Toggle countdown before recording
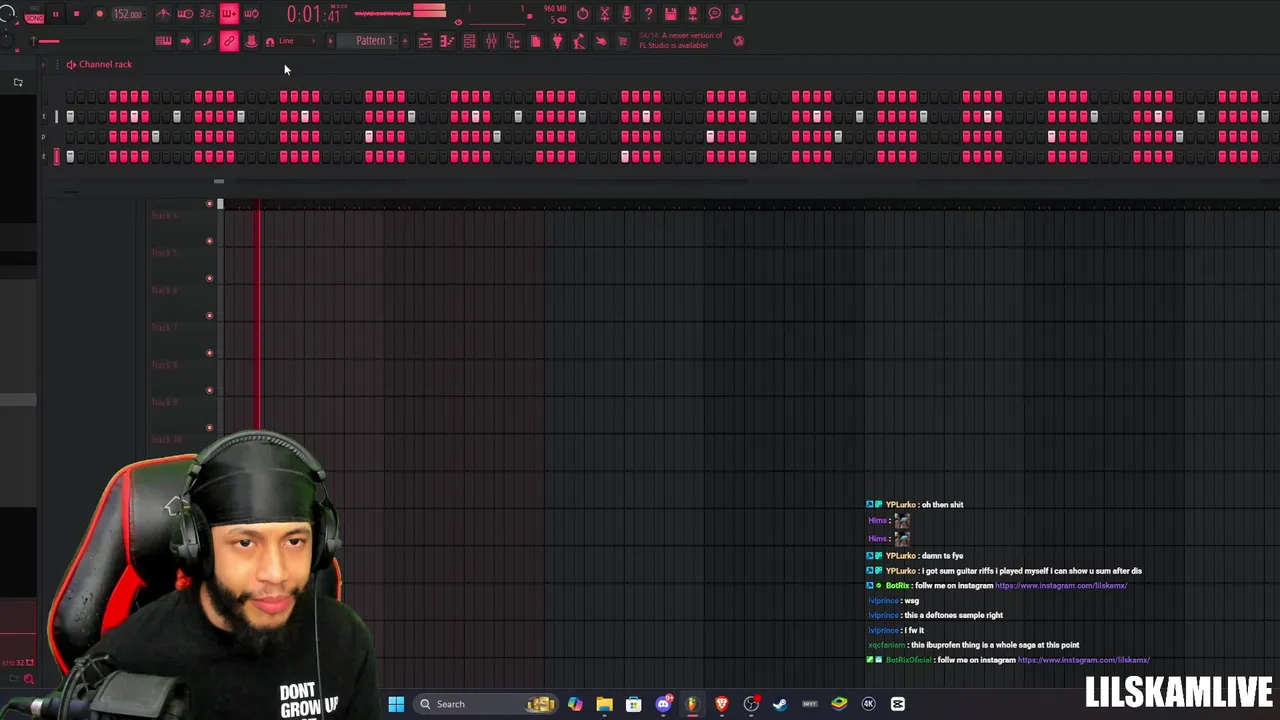The height and width of the screenshot is (720, 1280). click(207, 14)
